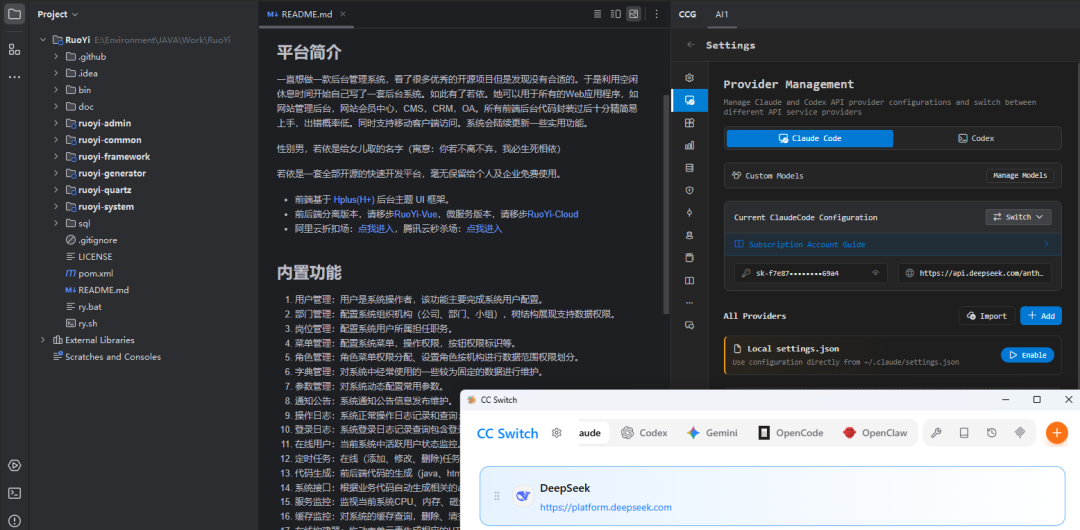Close the README.md tab

click(343, 14)
